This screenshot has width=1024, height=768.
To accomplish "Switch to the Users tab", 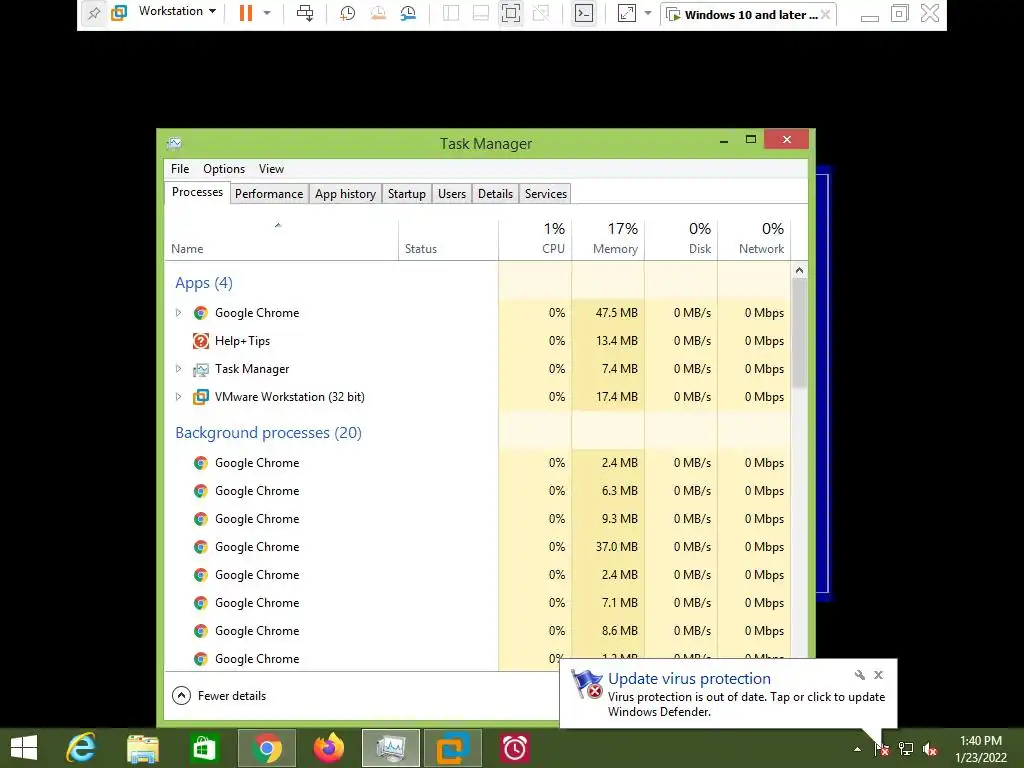I will [452, 194].
